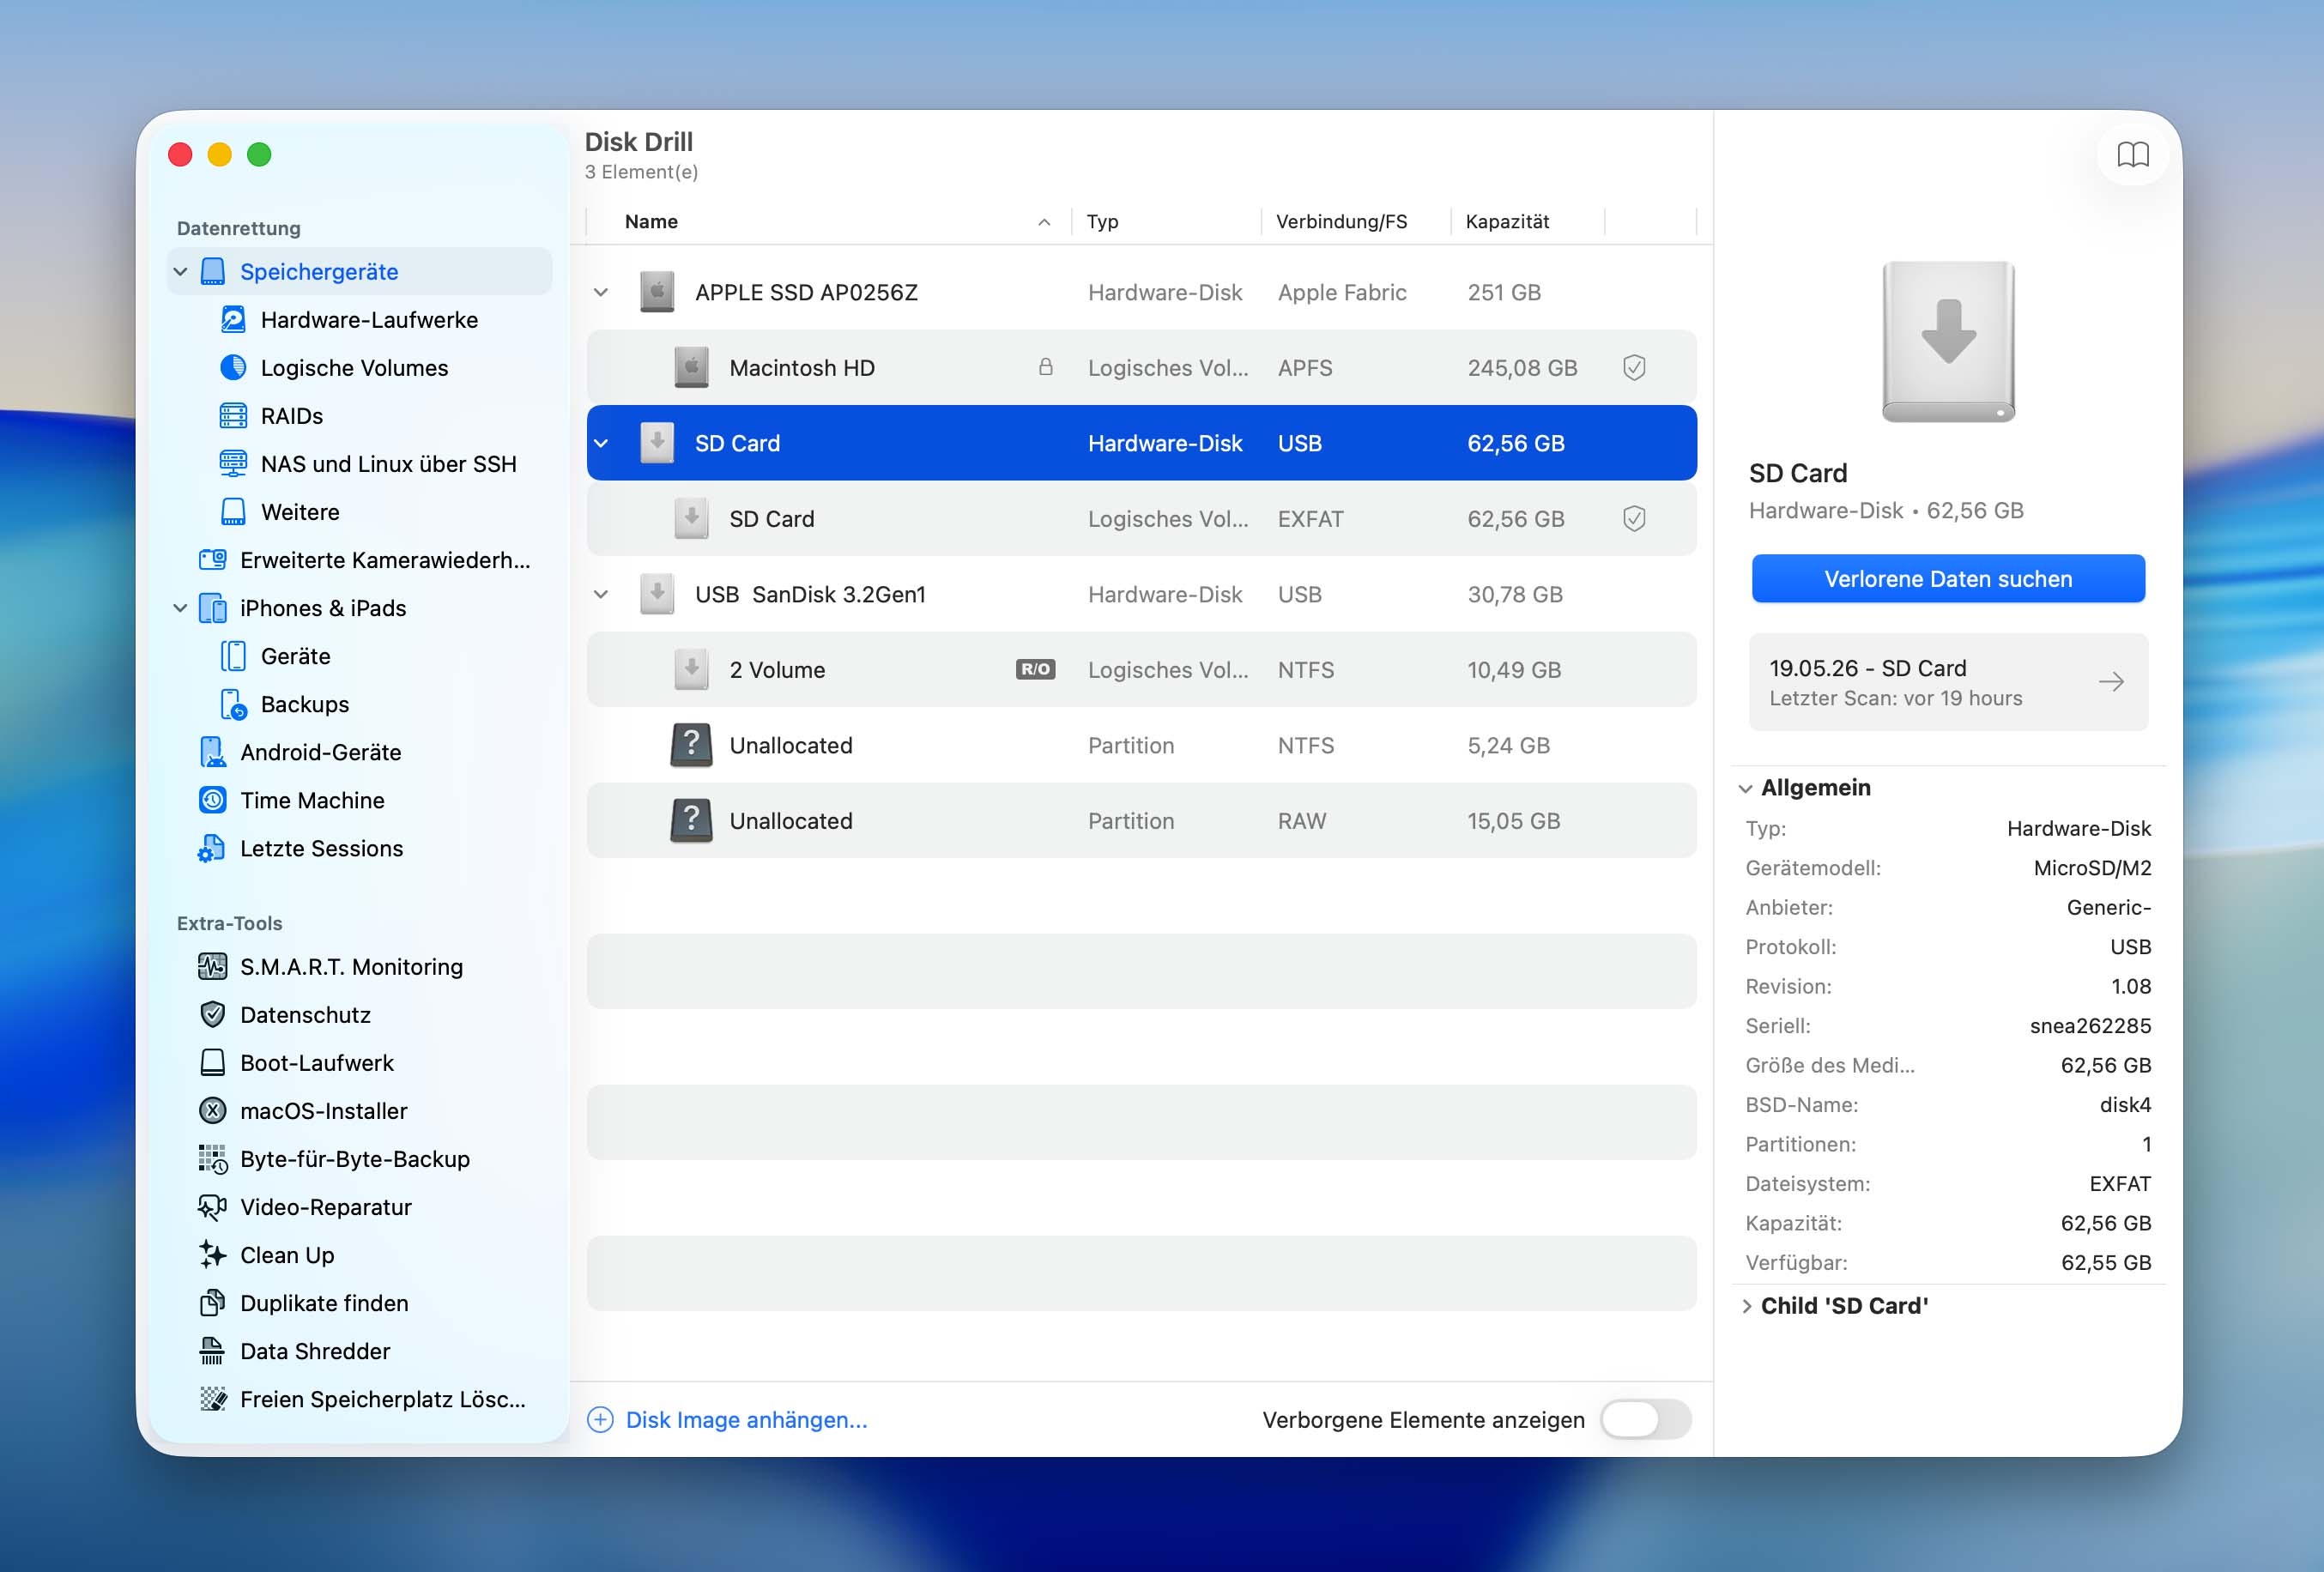Click the Backups icon in sidebar
Screen dimensions: 2324x1572
click(233, 704)
